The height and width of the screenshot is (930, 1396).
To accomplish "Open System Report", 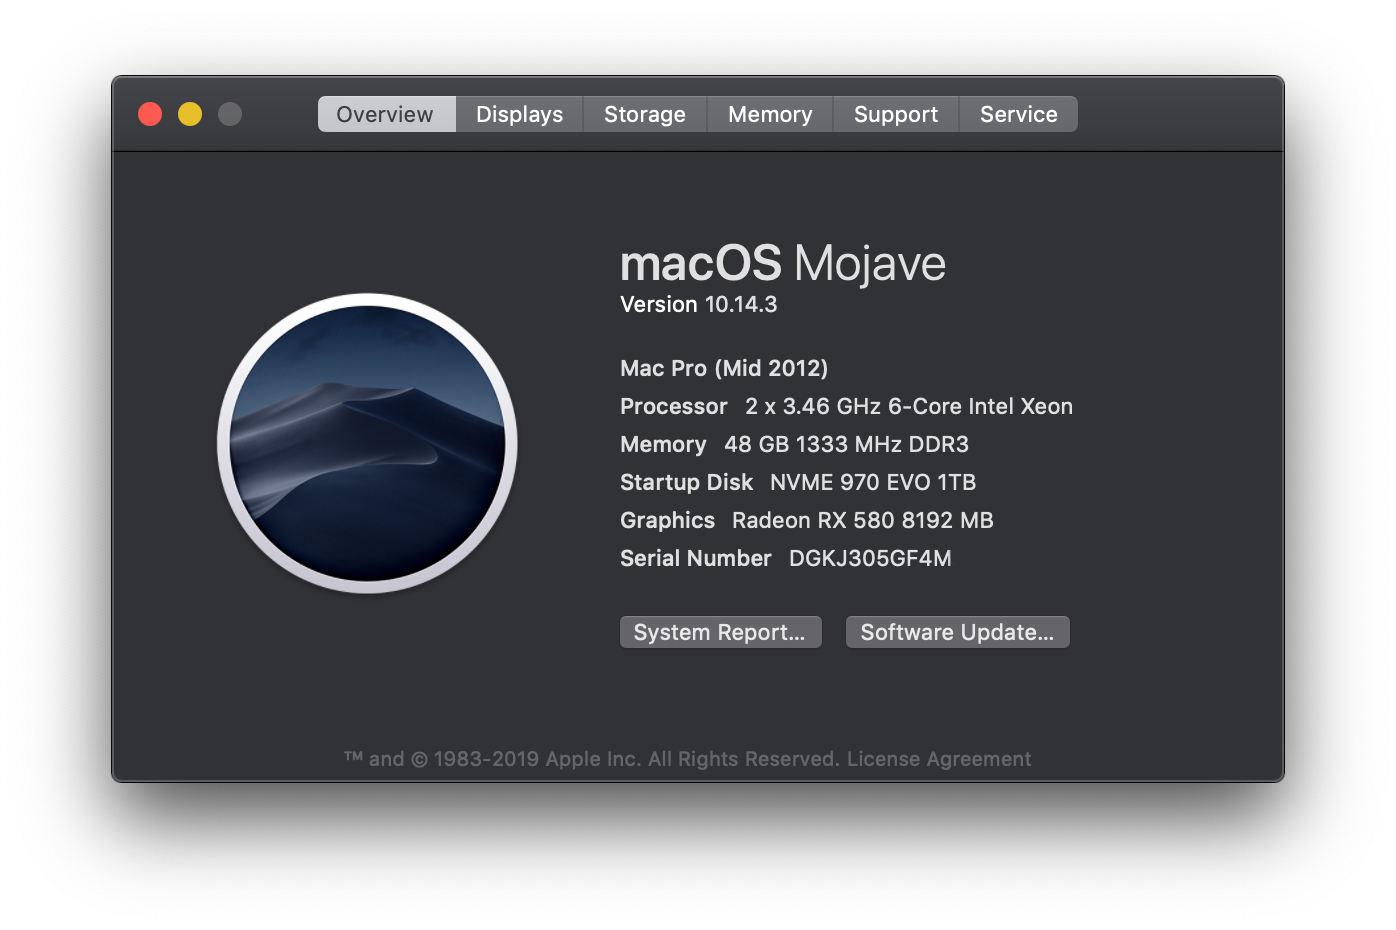I will tap(720, 632).
